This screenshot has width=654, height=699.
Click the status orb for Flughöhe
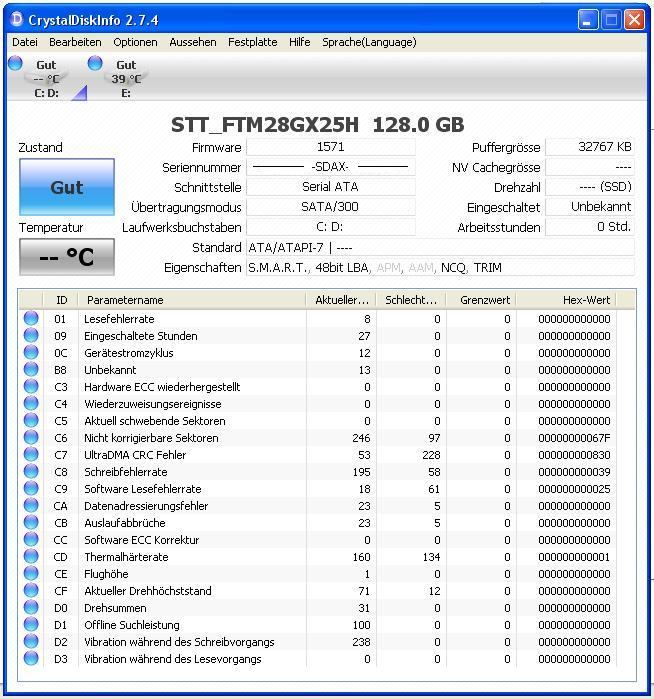click(x=31, y=573)
